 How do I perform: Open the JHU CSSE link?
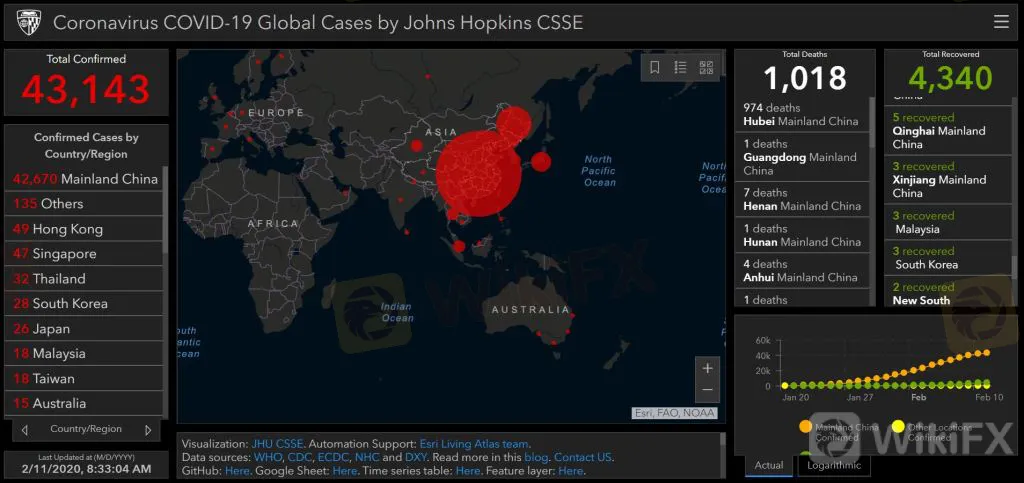[x=276, y=444]
